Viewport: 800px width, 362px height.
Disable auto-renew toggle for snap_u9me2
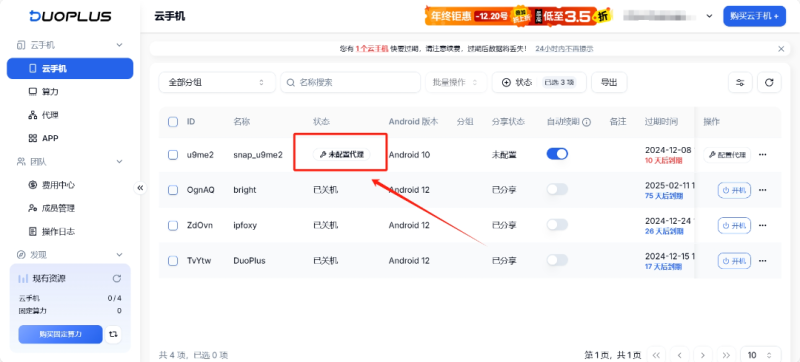pyautogui.click(x=557, y=154)
